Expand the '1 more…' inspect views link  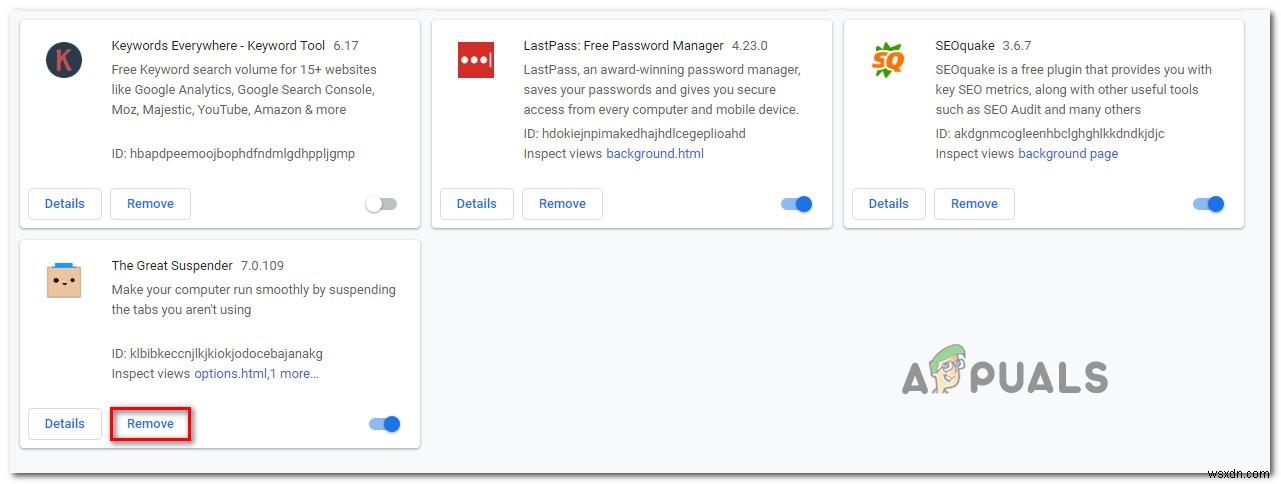[295, 374]
